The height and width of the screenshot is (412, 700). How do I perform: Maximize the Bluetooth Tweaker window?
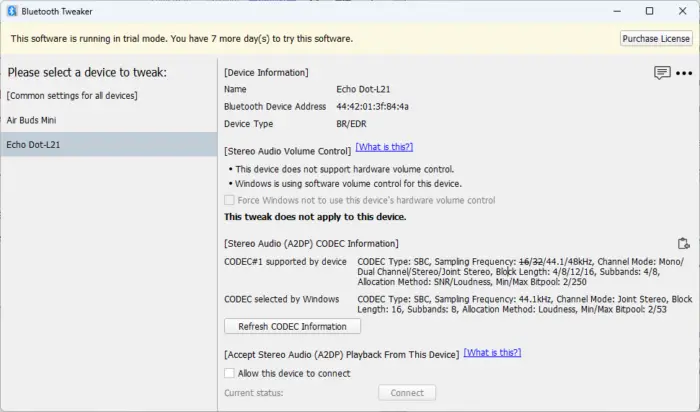pos(650,11)
